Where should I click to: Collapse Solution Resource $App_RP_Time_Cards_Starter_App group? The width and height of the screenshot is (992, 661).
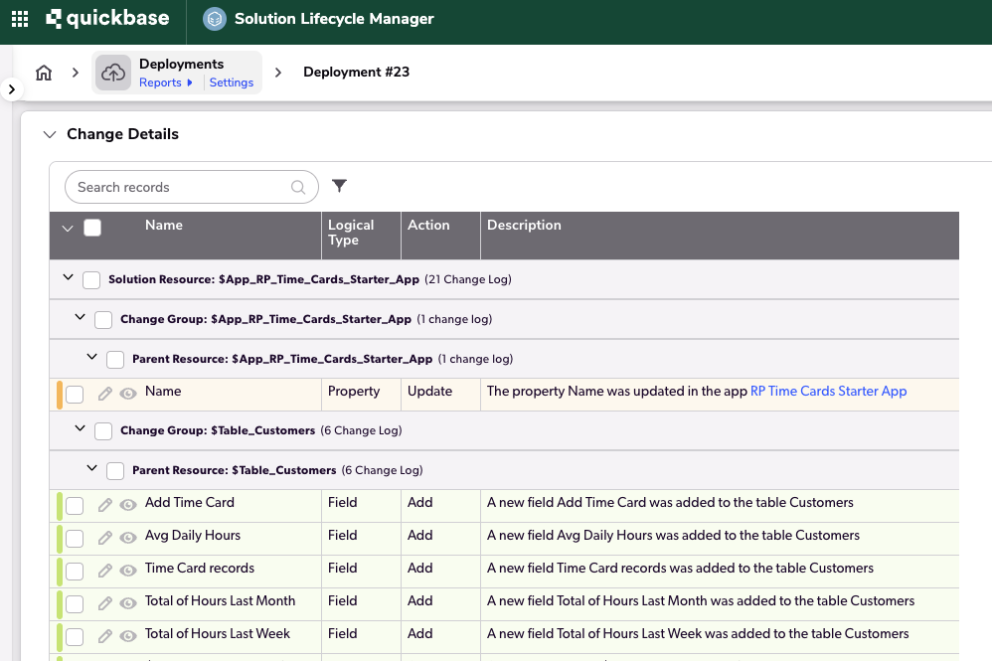point(68,279)
